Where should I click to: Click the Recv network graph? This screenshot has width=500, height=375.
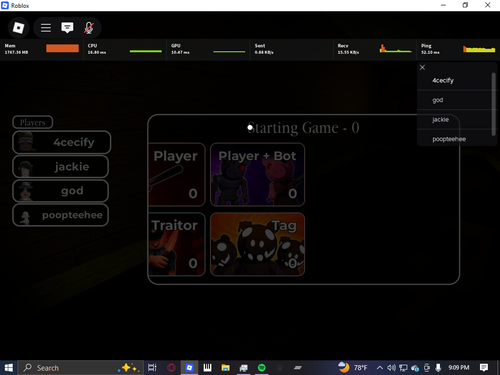pos(396,49)
